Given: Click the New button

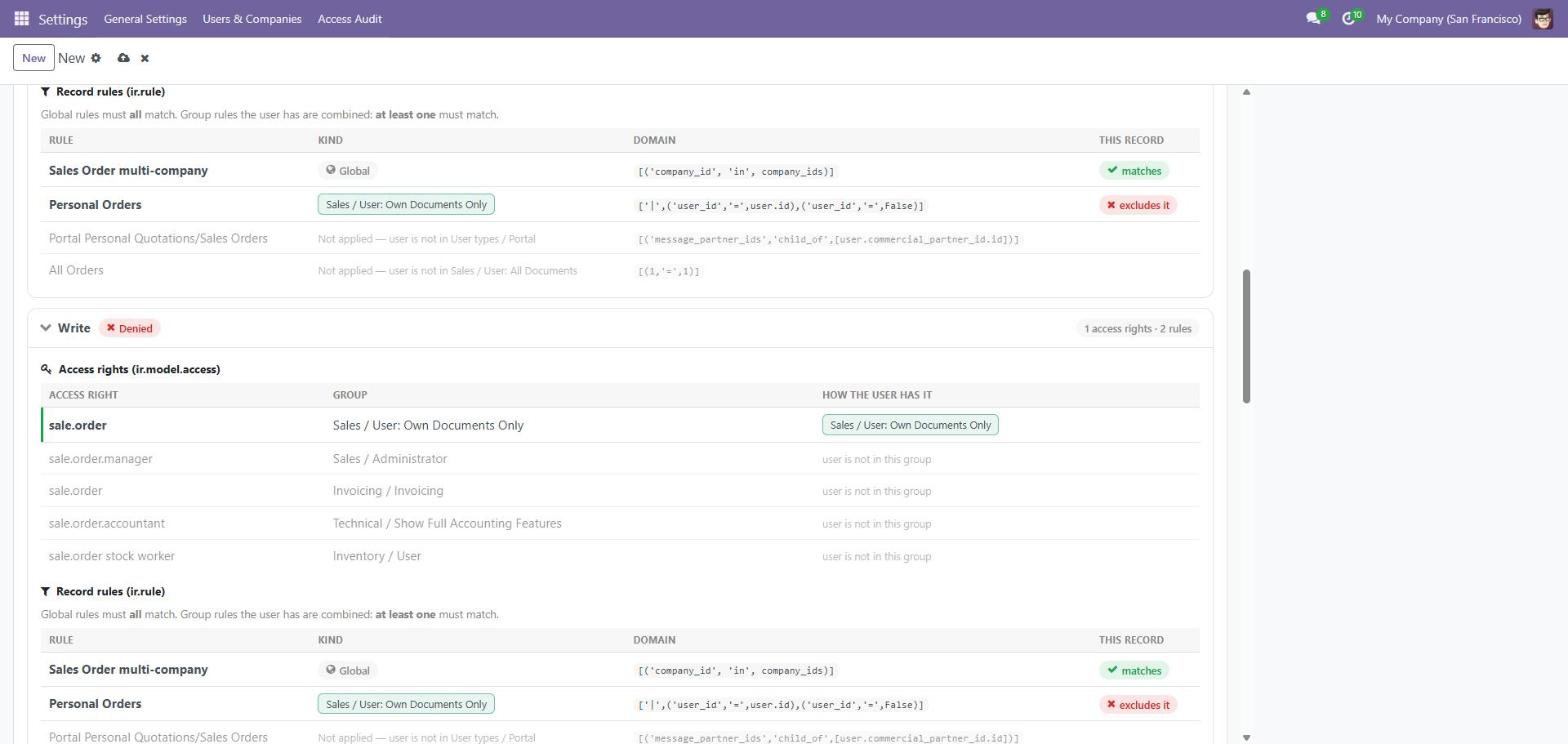Looking at the screenshot, I should pyautogui.click(x=33, y=58).
